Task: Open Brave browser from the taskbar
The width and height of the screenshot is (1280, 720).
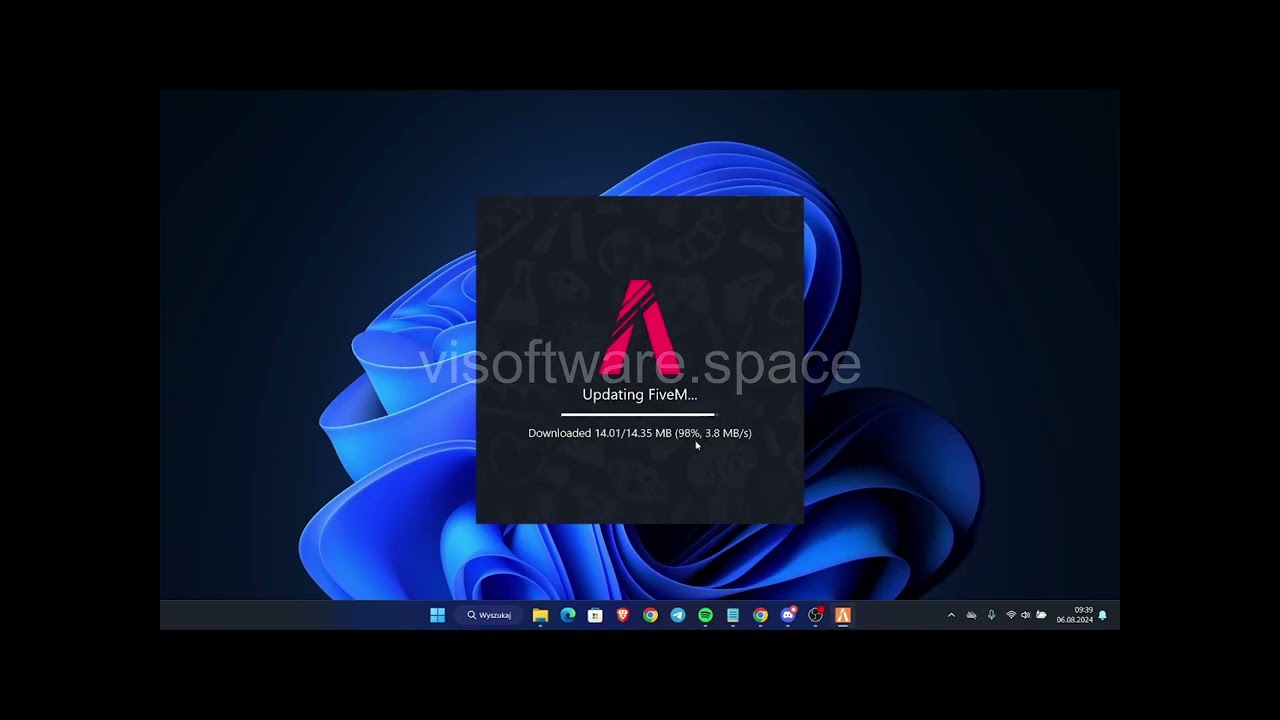Action: click(x=623, y=615)
